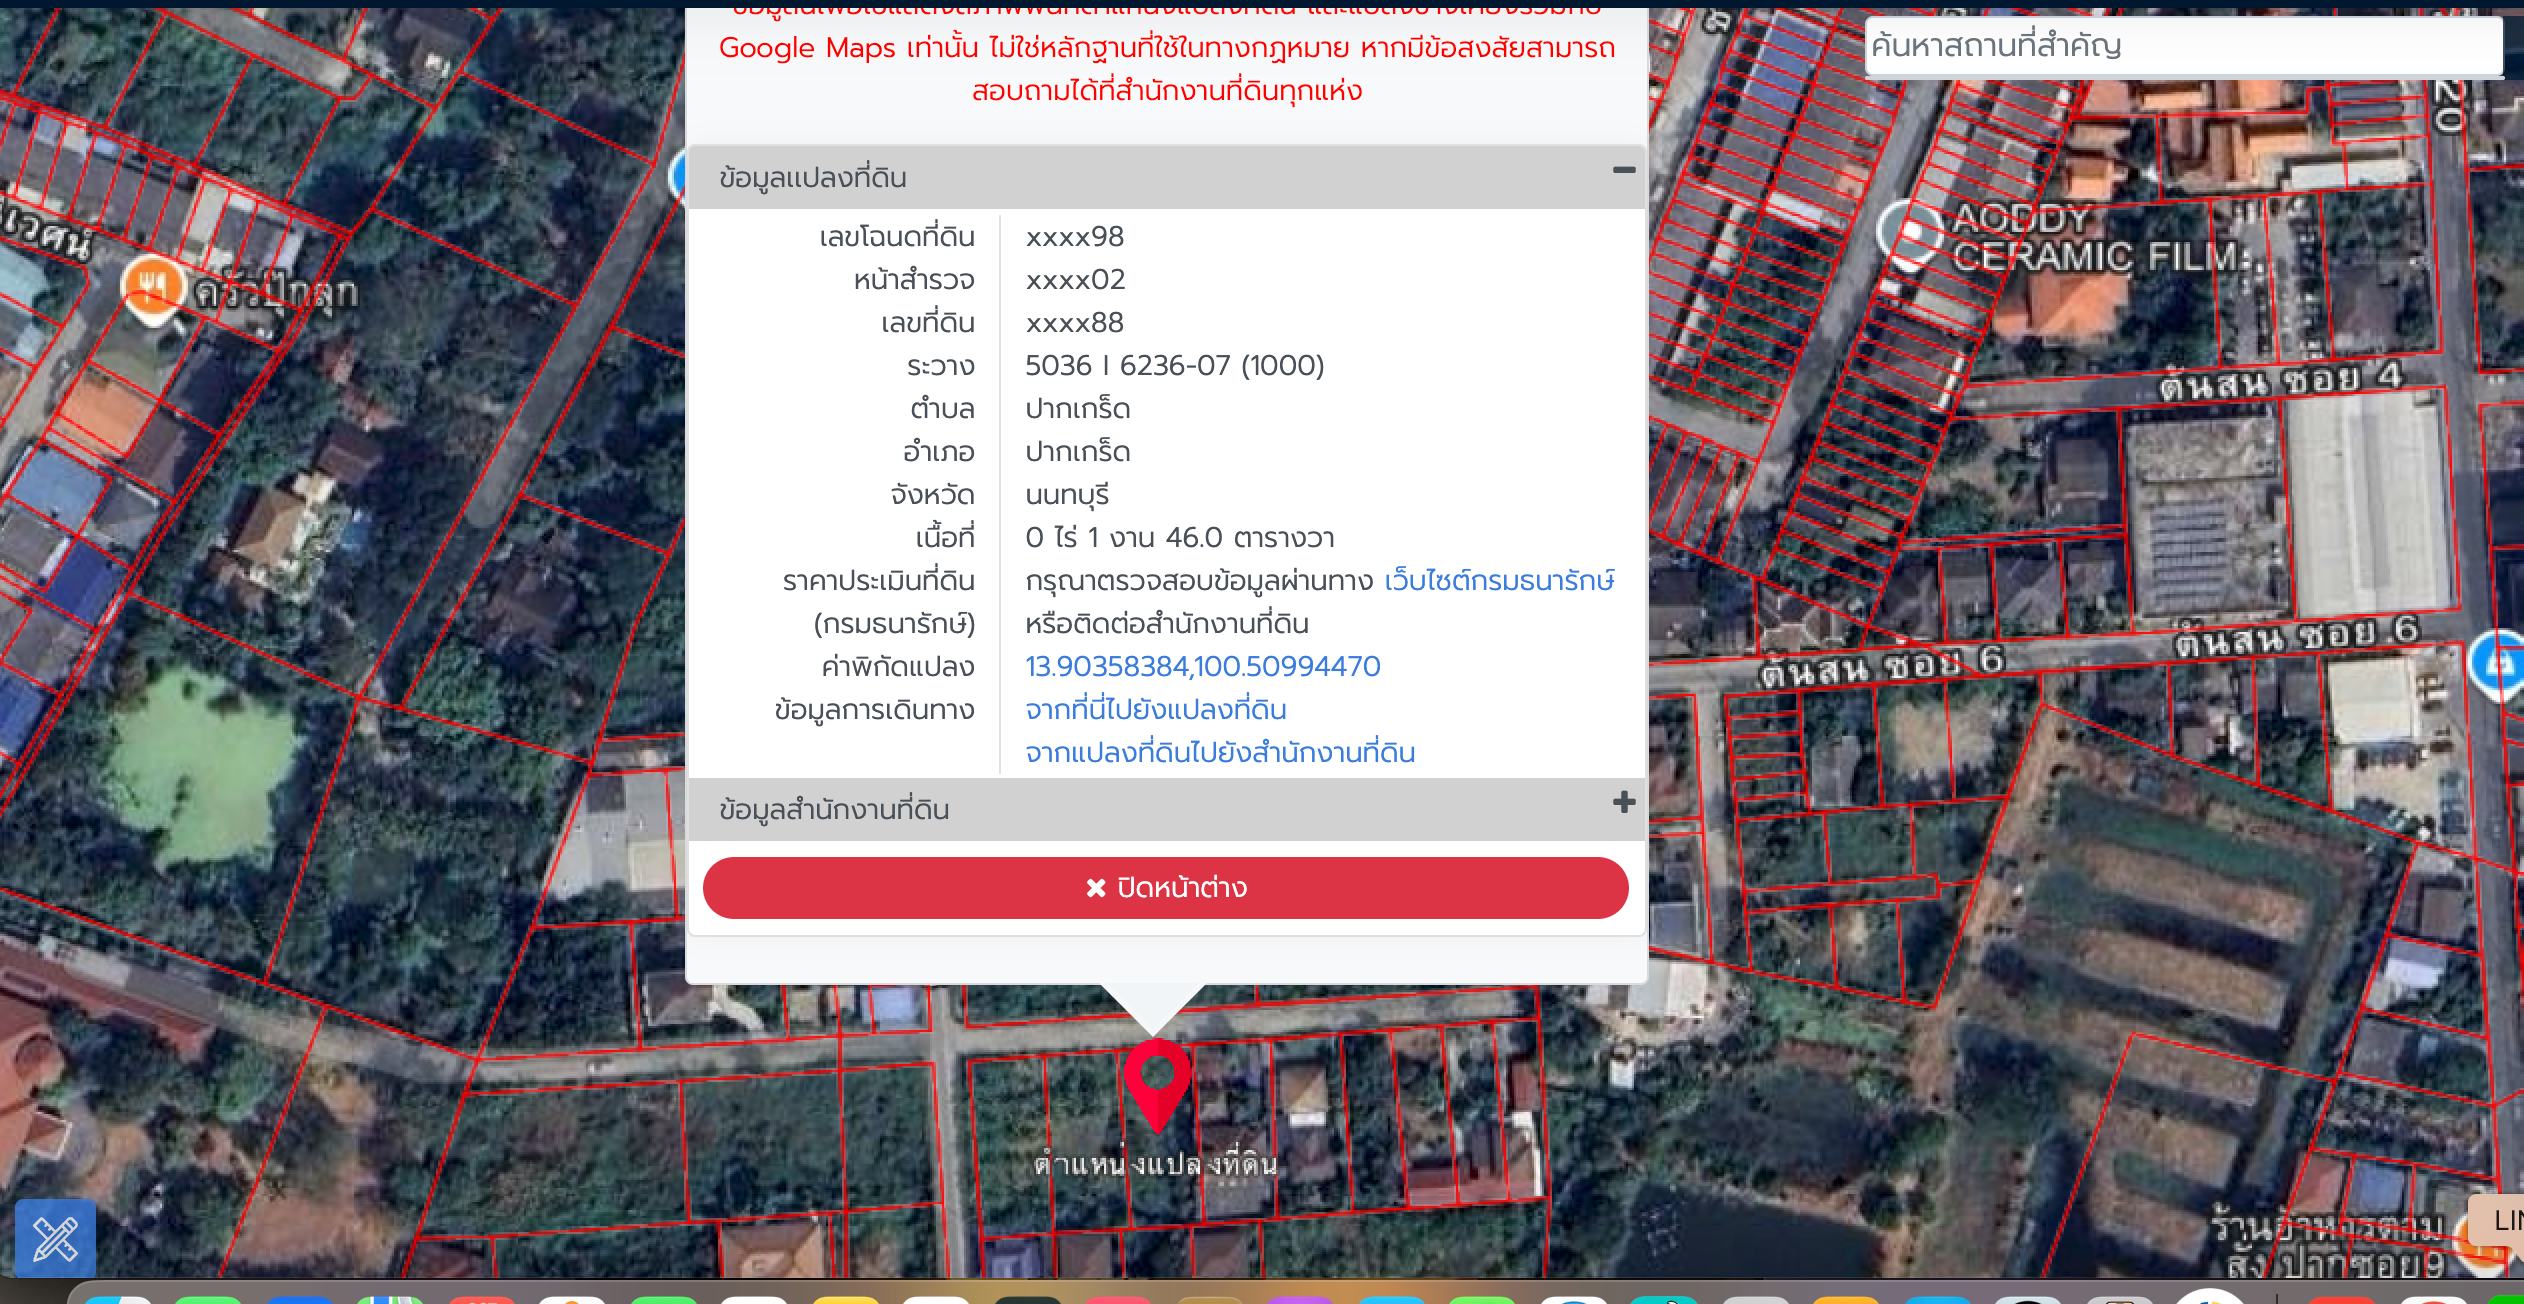Click the จากที่นี่ไปยังแปลงที่ดิน directions link
This screenshot has width=2524, height=1304.
[x=1156, y=710]
